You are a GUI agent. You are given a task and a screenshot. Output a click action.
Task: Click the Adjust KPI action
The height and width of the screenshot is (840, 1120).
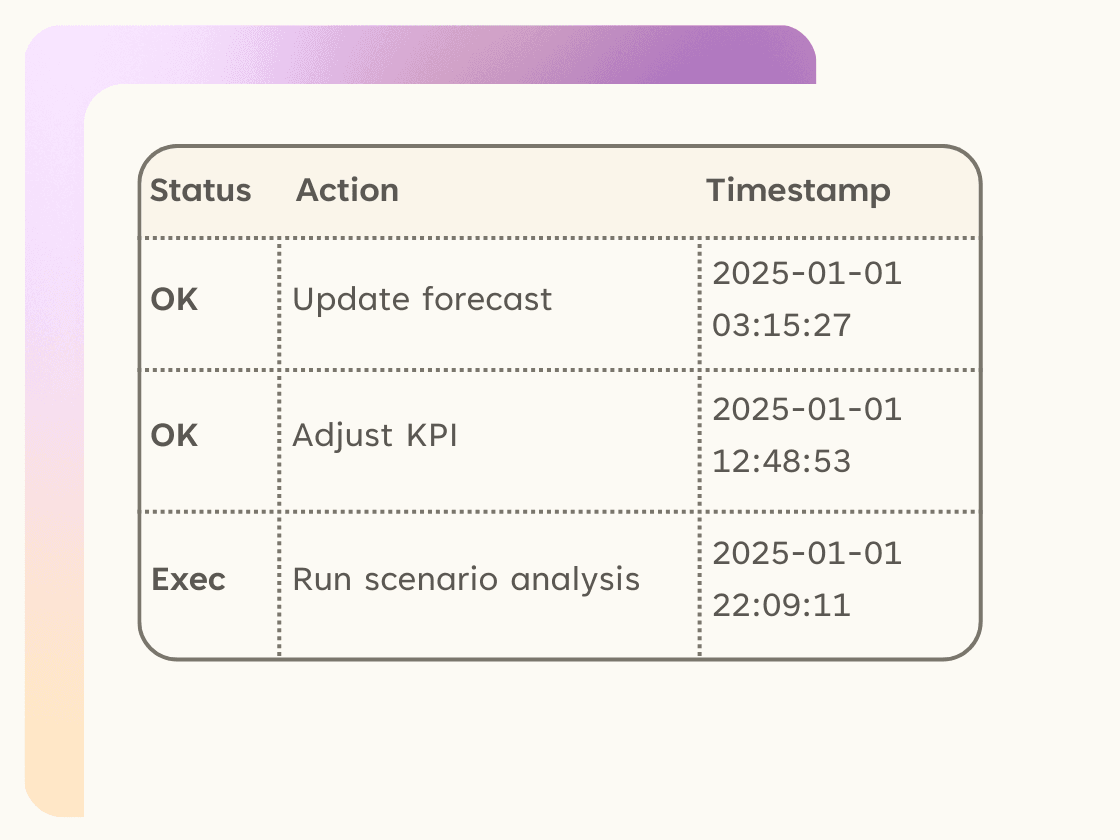click(375, 436)
